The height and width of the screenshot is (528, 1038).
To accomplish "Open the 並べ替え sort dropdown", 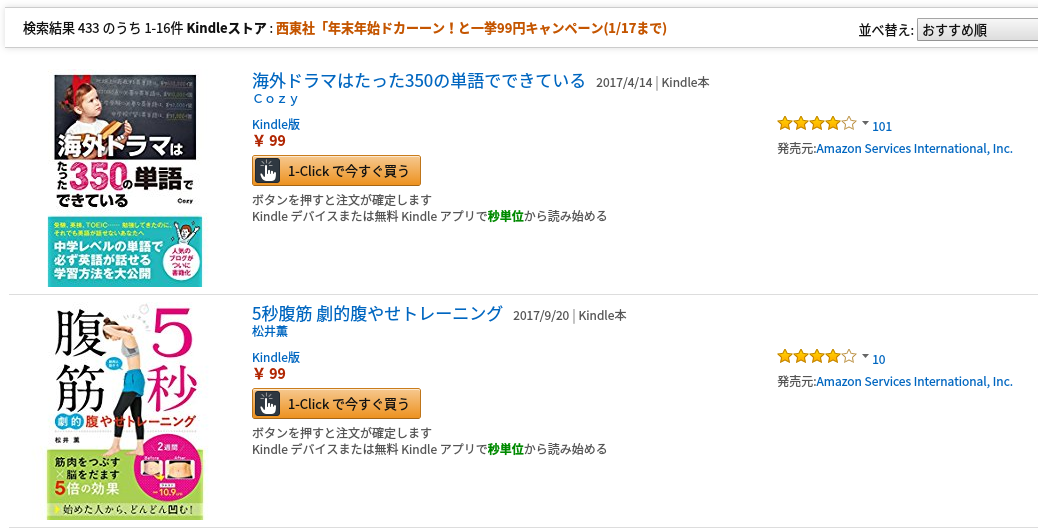I will pyautogui.click(x=977, y=30).
